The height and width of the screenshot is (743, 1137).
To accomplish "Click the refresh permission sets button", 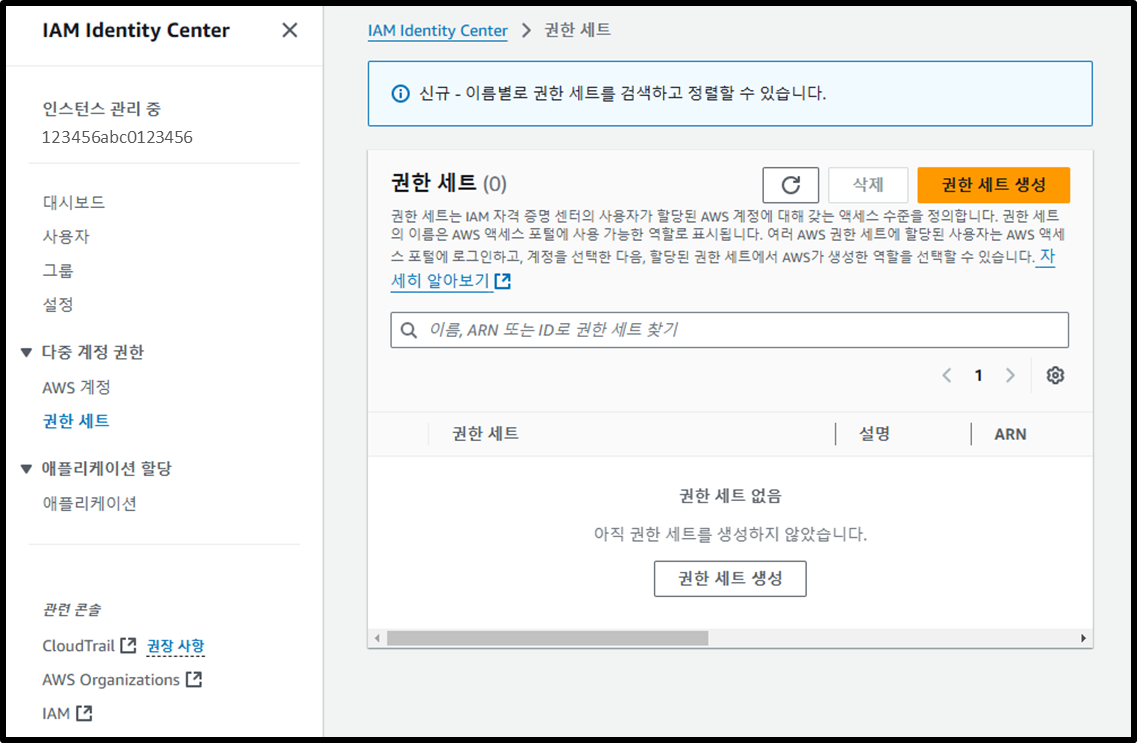I will (790, 185).
